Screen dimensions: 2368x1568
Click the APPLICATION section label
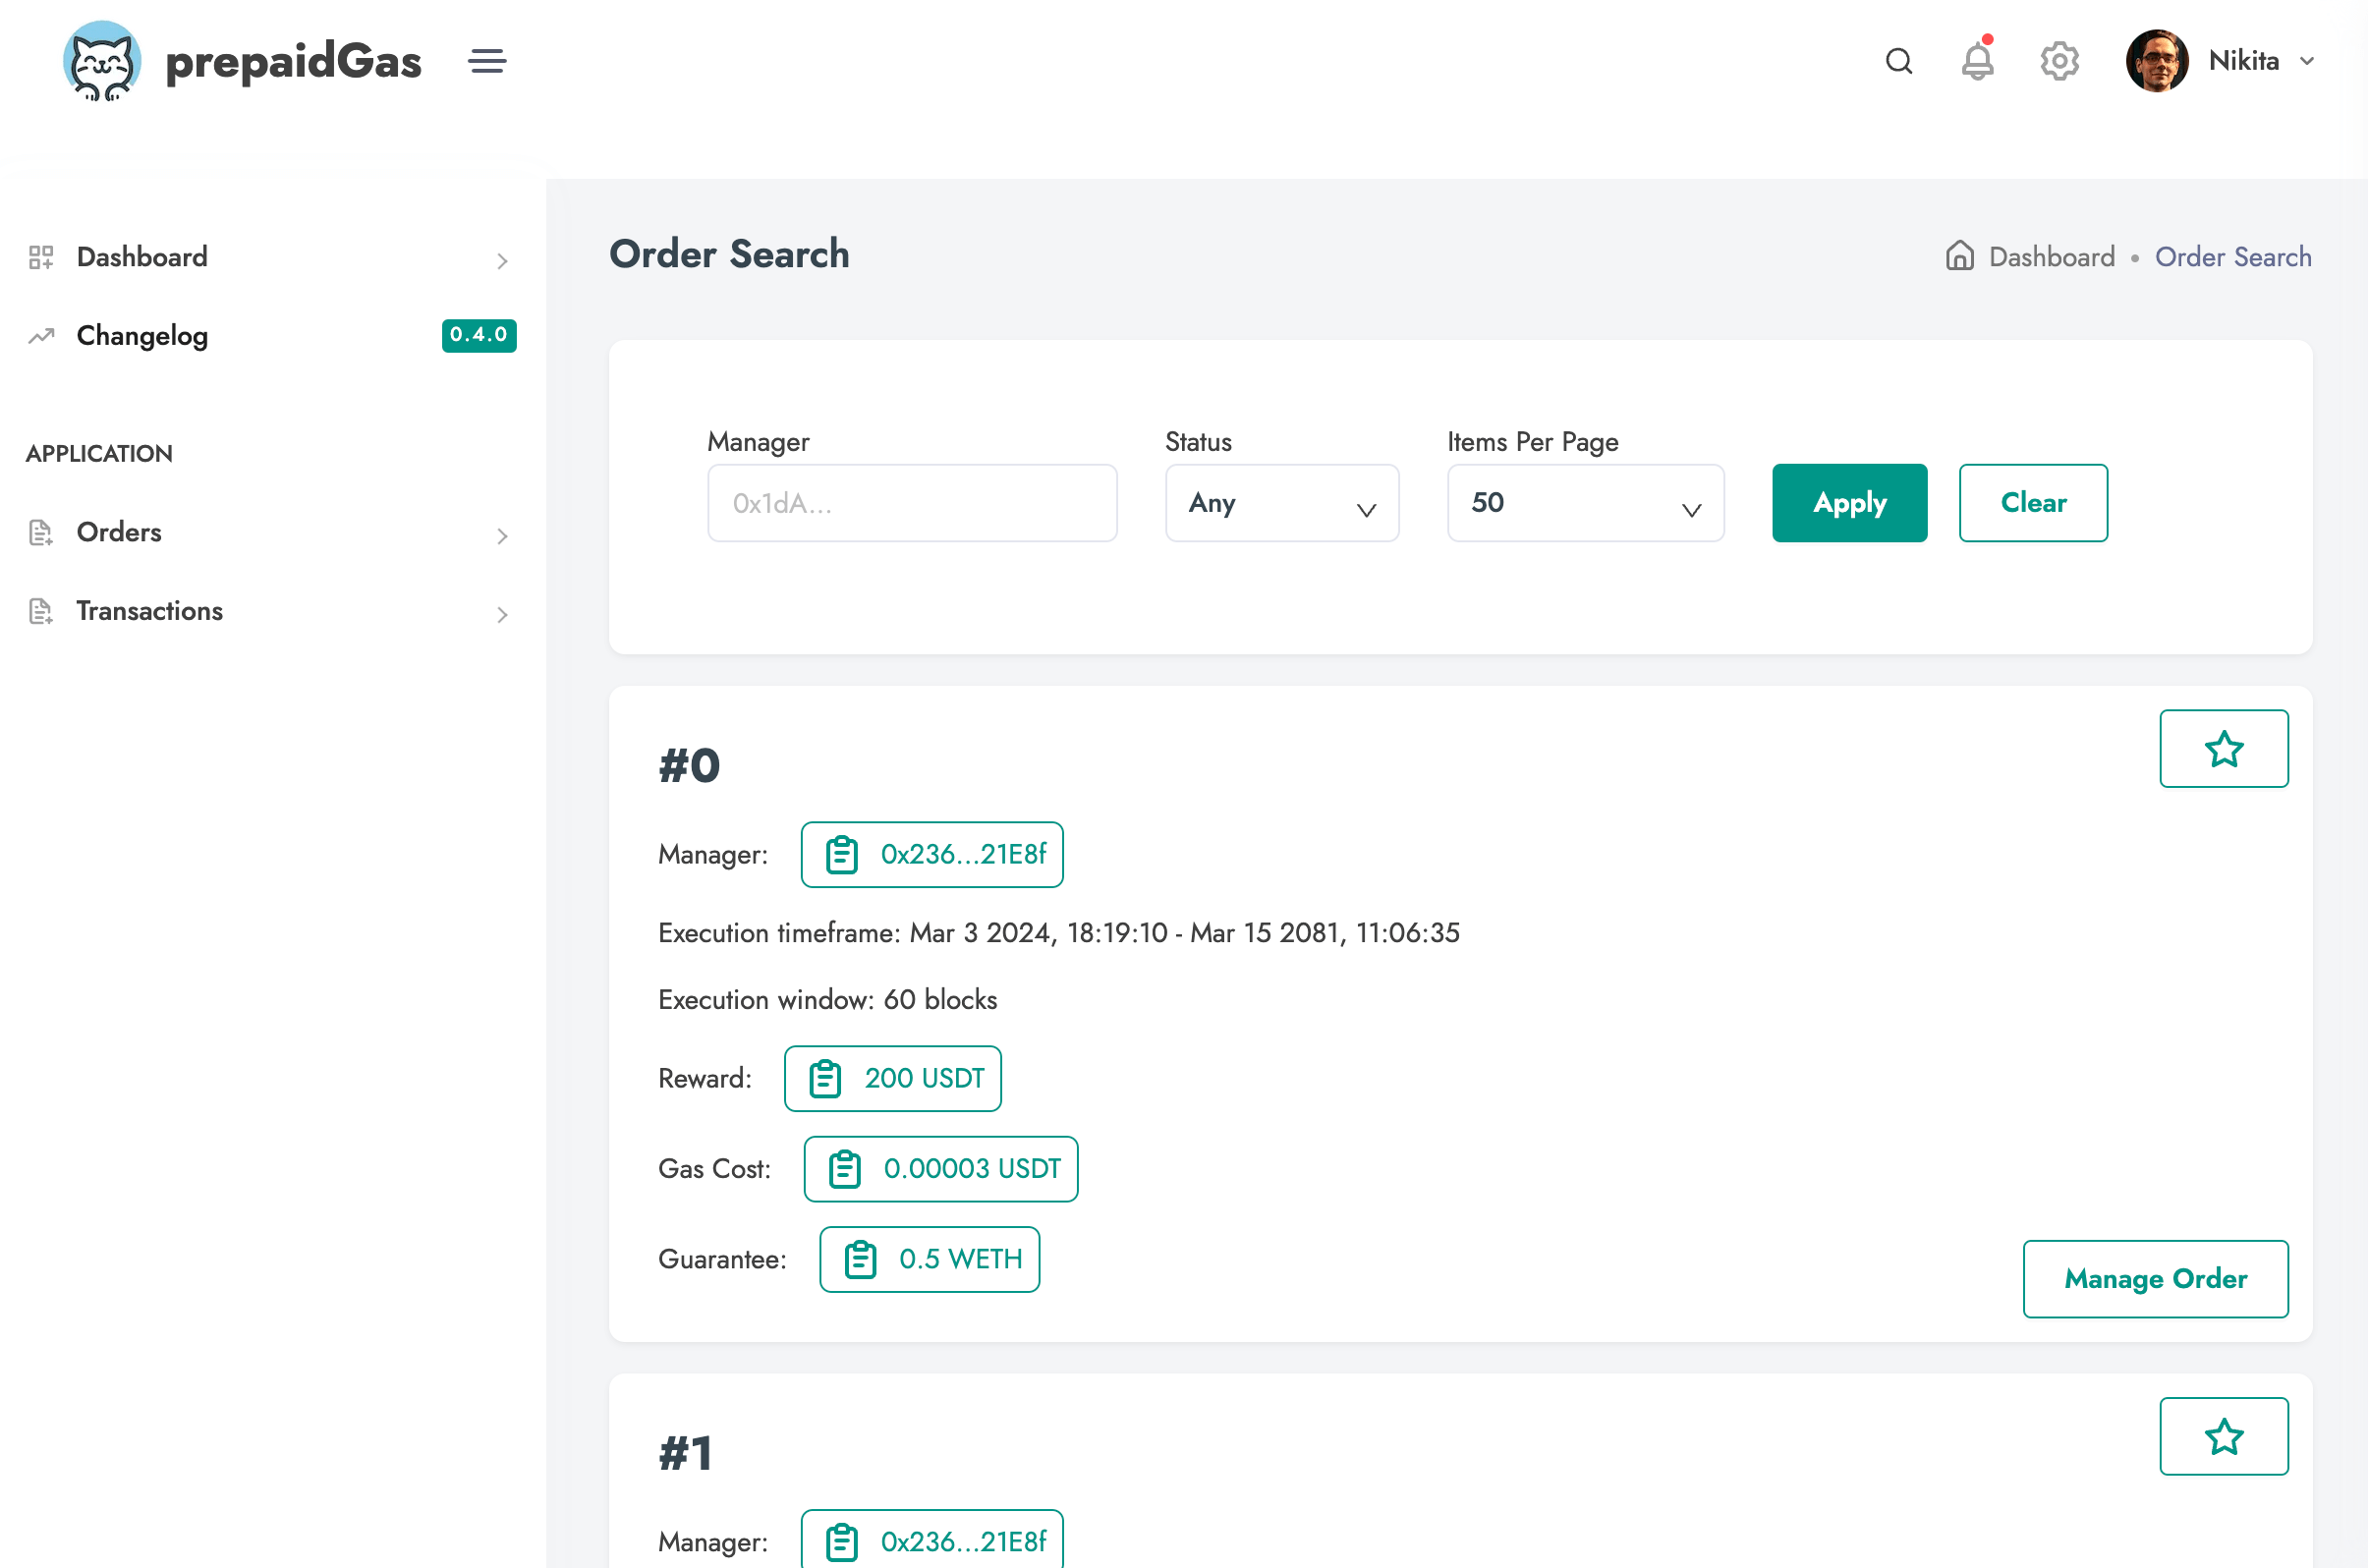pyautogui.click(x=99, y=454)
